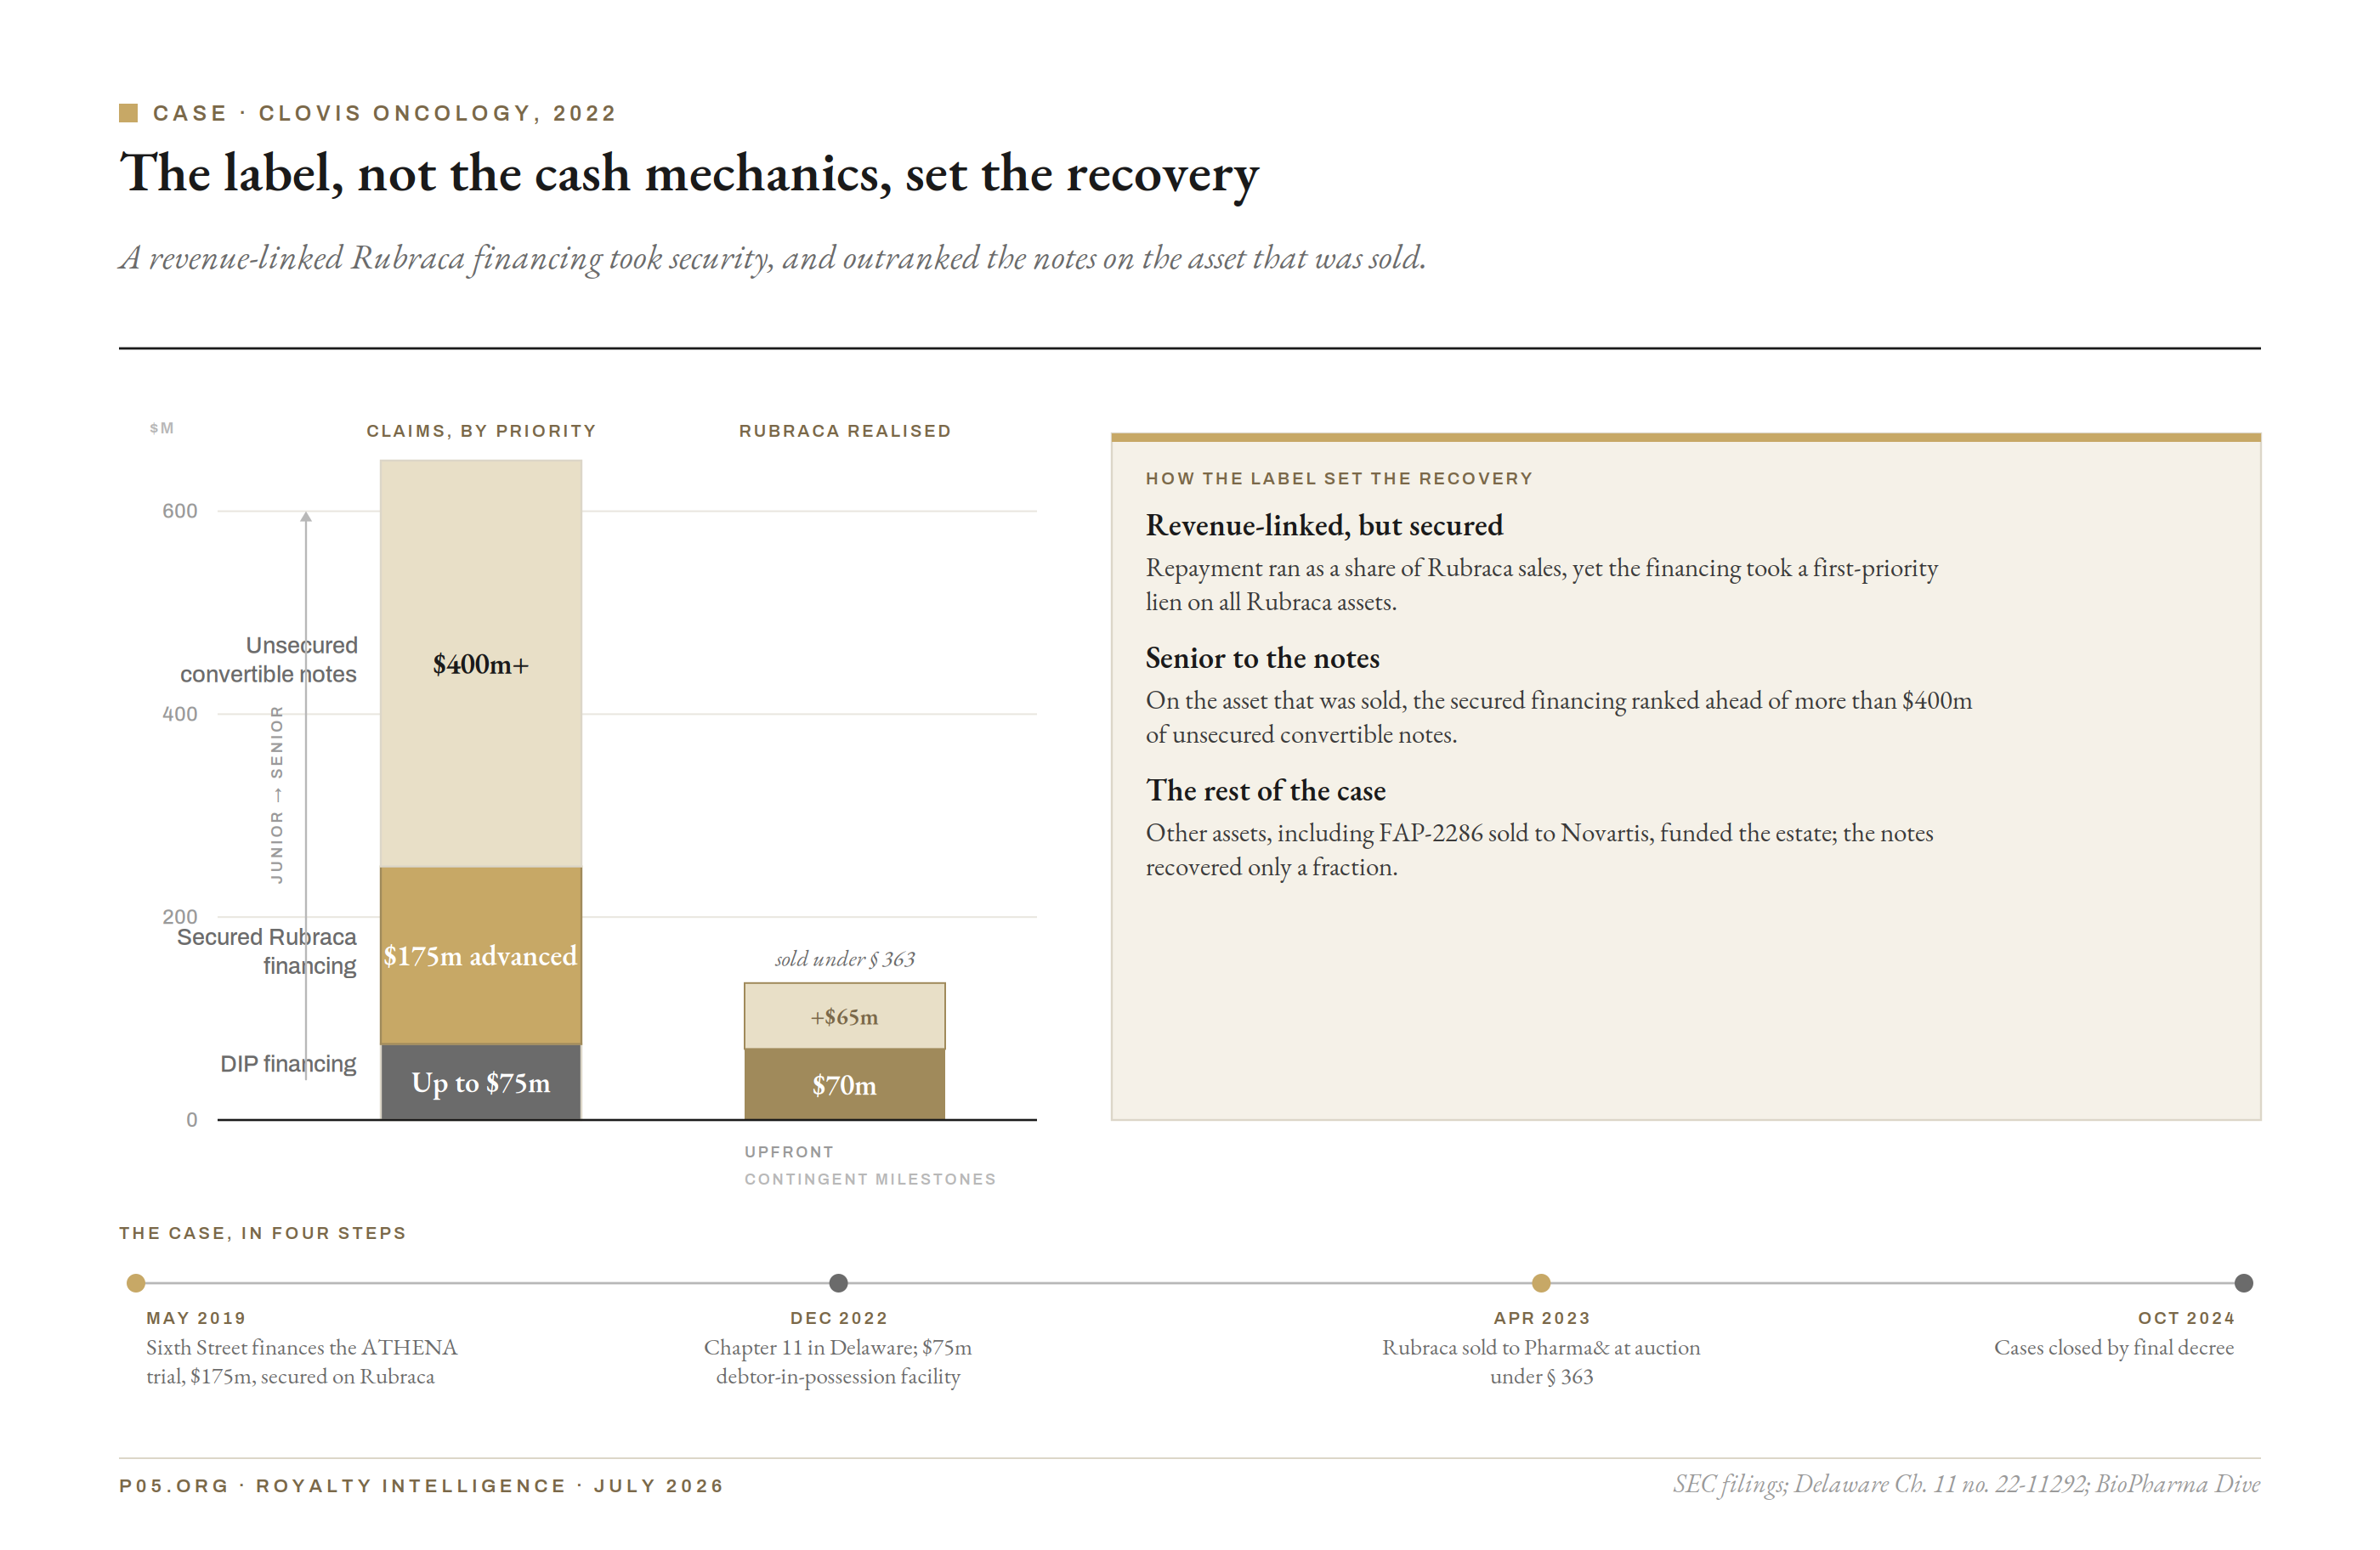Click the RUBRACA REALISED column label
2380x1550 pixels.
click(x=845, y=431)
